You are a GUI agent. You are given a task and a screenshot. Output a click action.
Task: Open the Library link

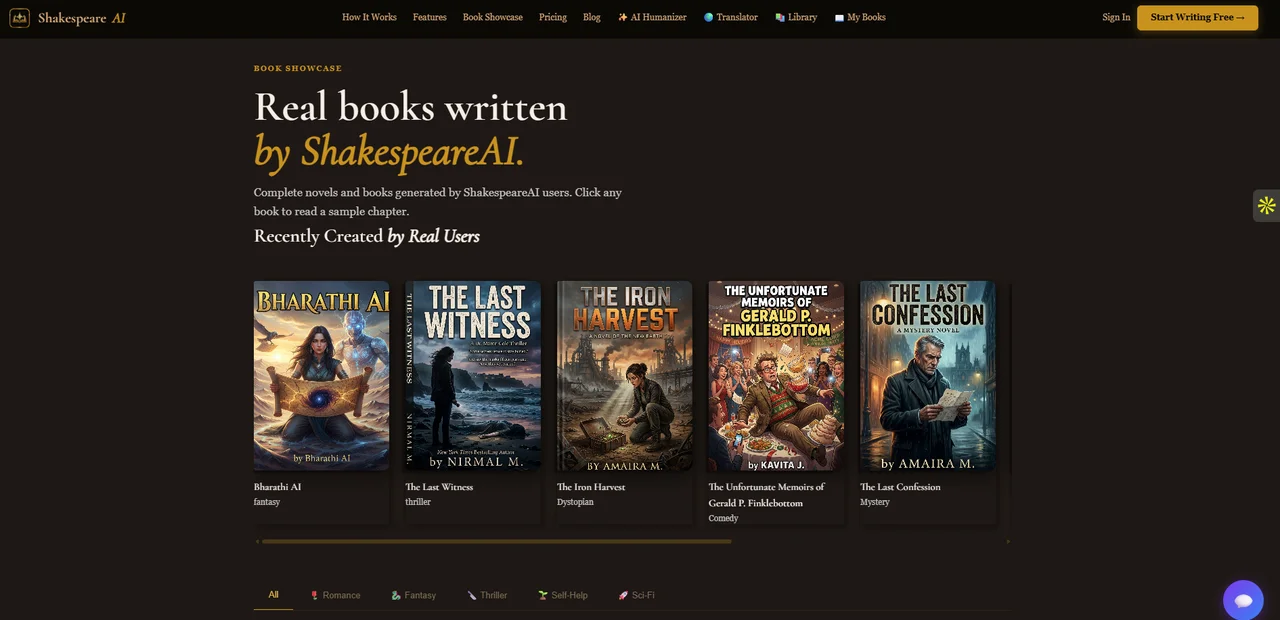coord(796,17)
